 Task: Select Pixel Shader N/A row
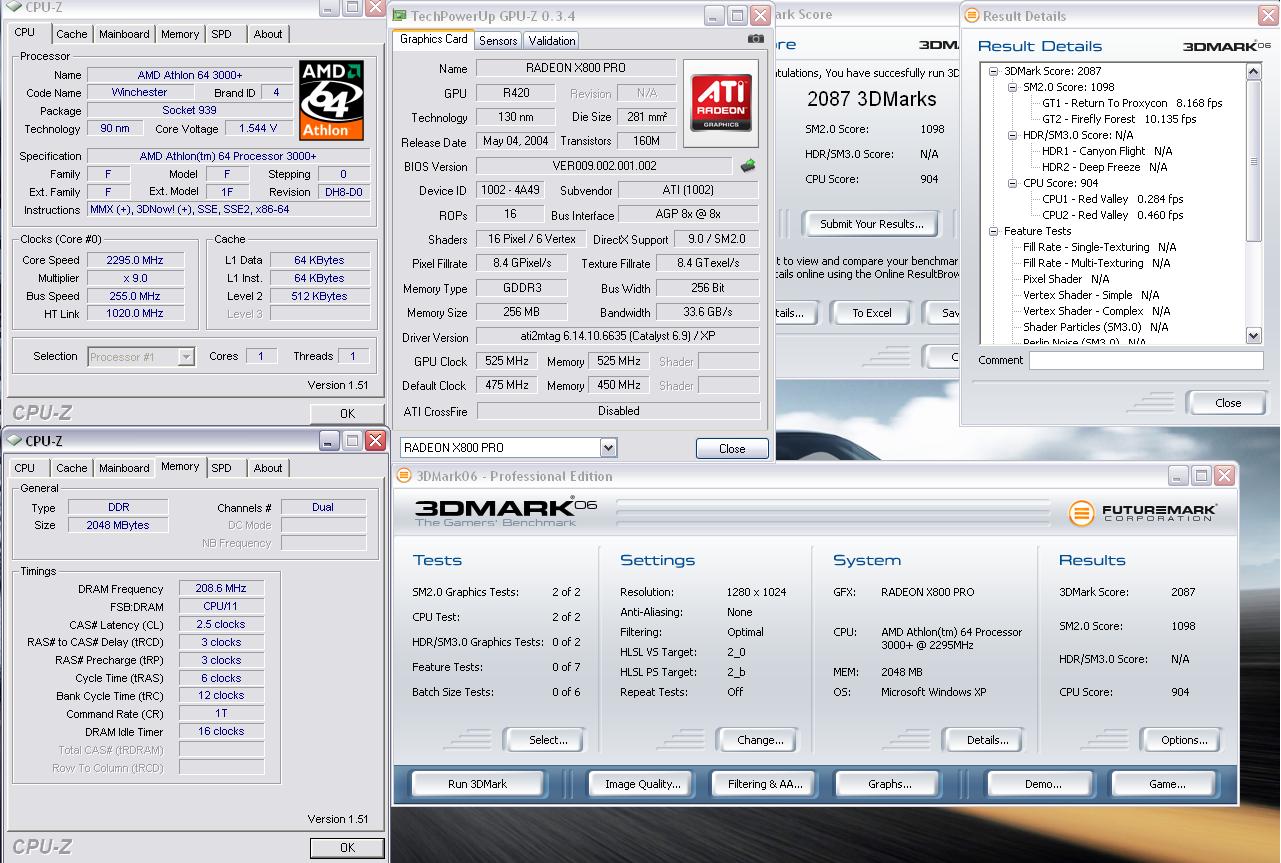[x=1066, y=279]
